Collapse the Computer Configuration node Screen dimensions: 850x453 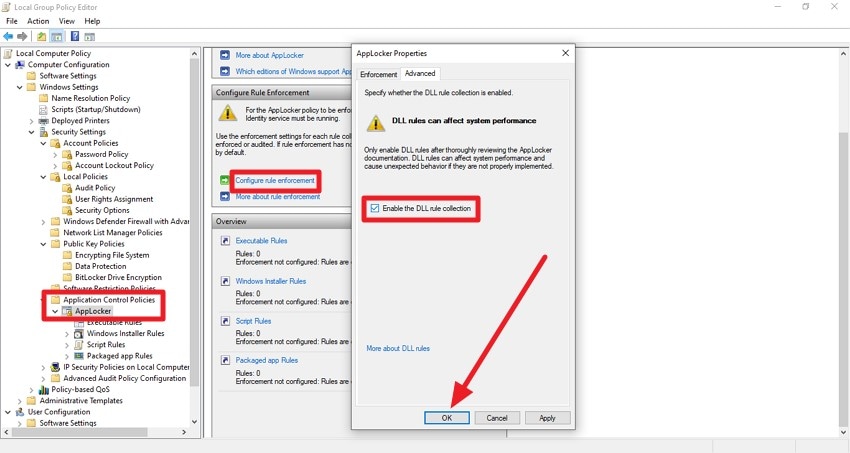[x=8, y=64]
